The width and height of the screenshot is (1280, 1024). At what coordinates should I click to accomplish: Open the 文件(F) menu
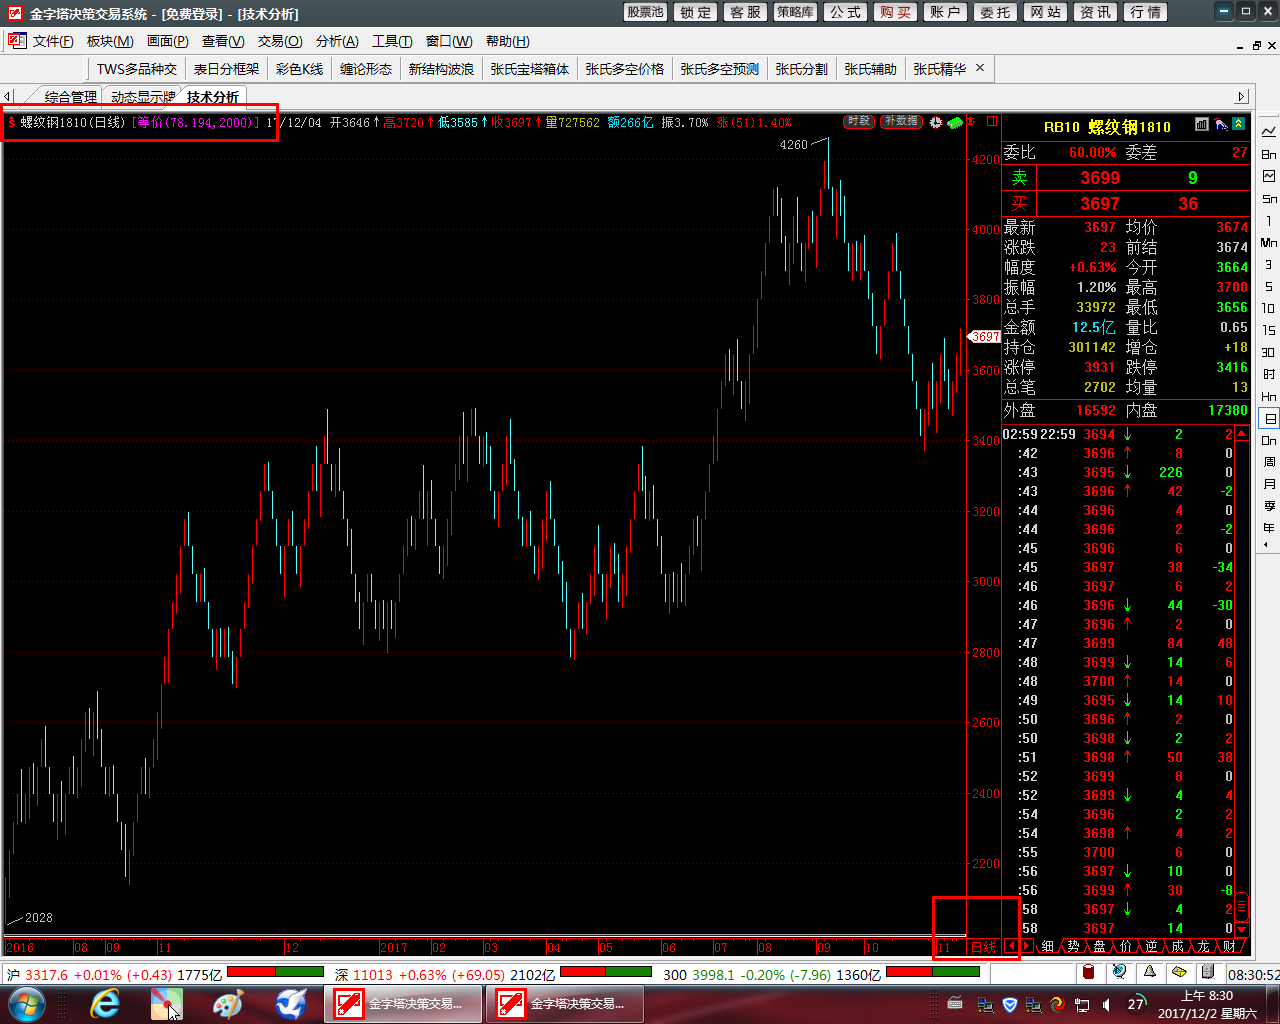[x=52, y=41]
